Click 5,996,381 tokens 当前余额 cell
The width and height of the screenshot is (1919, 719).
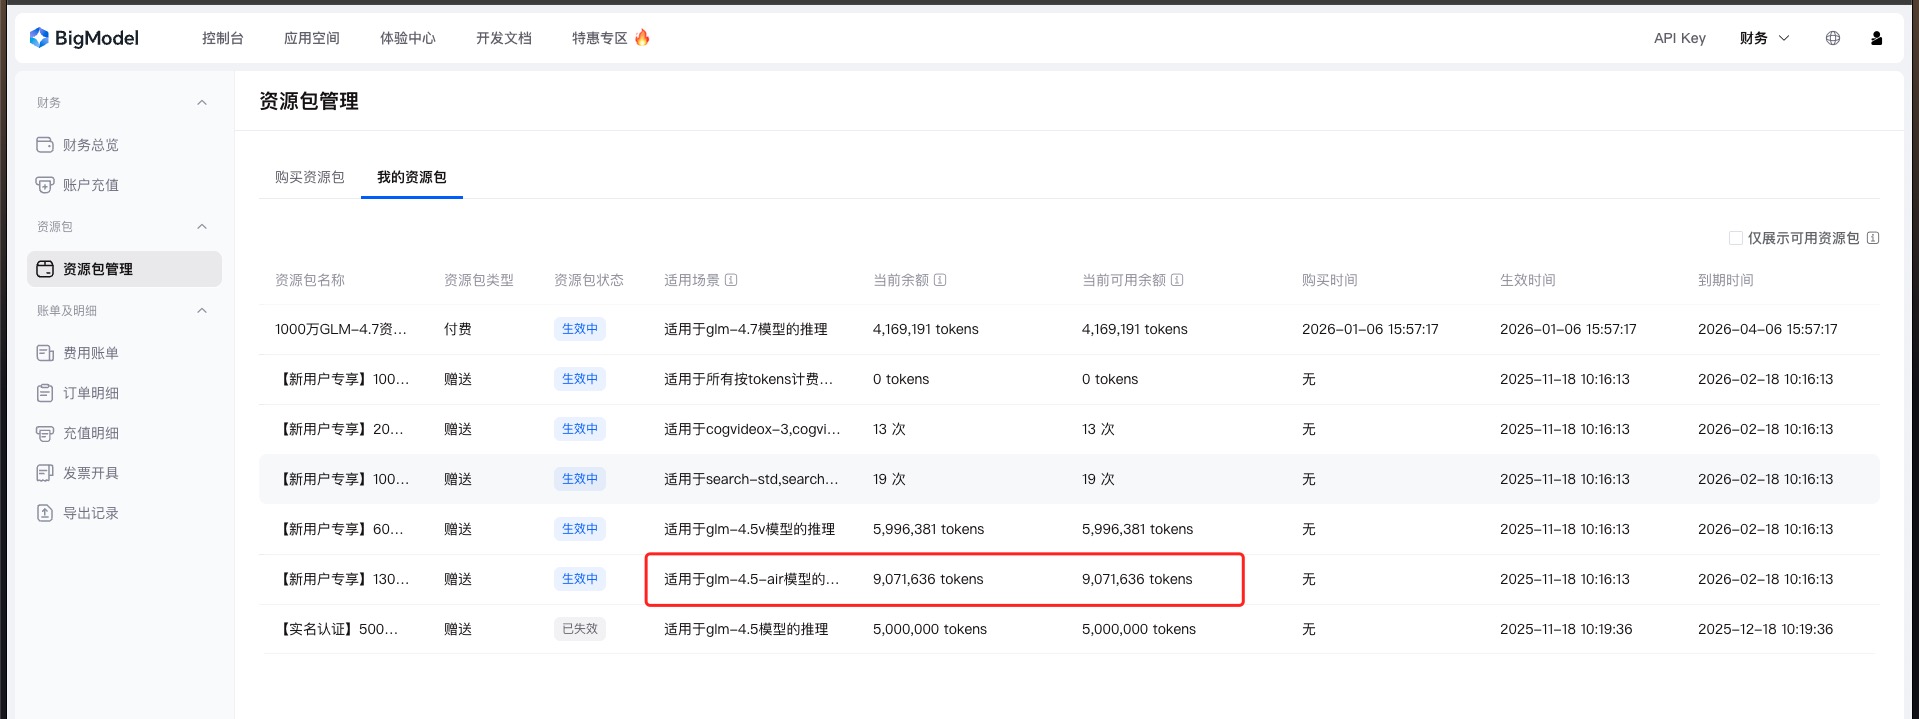click(x=928, y=529)
